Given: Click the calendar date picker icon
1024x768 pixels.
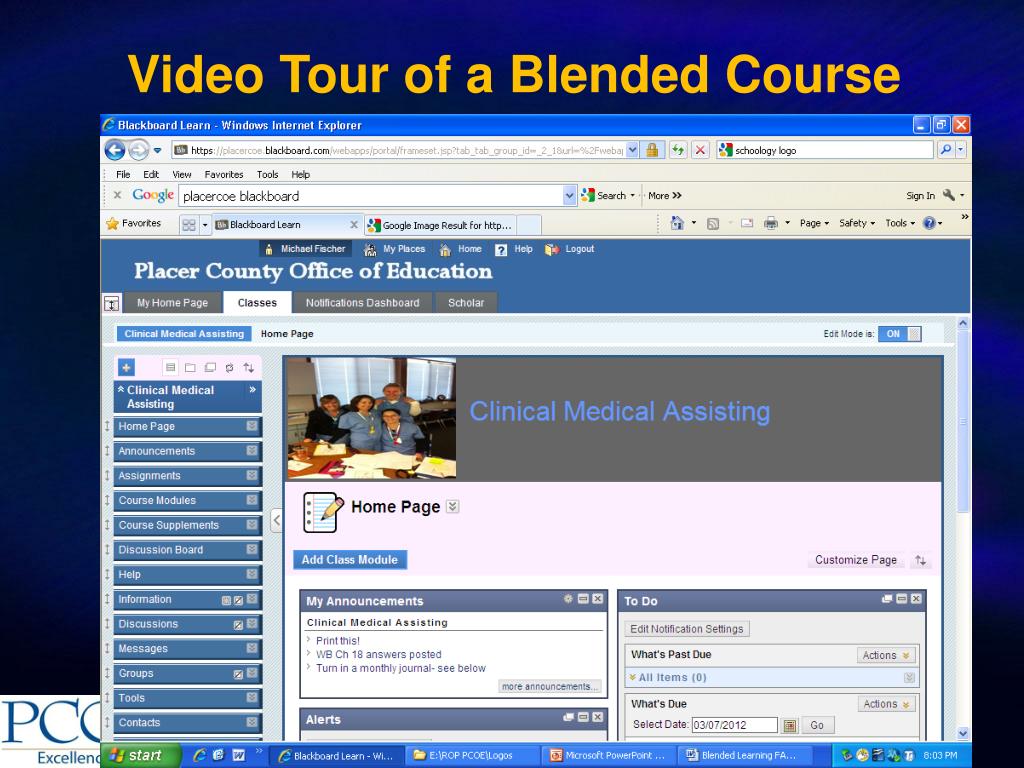Looking at the screenshot, I should [790, 725].
